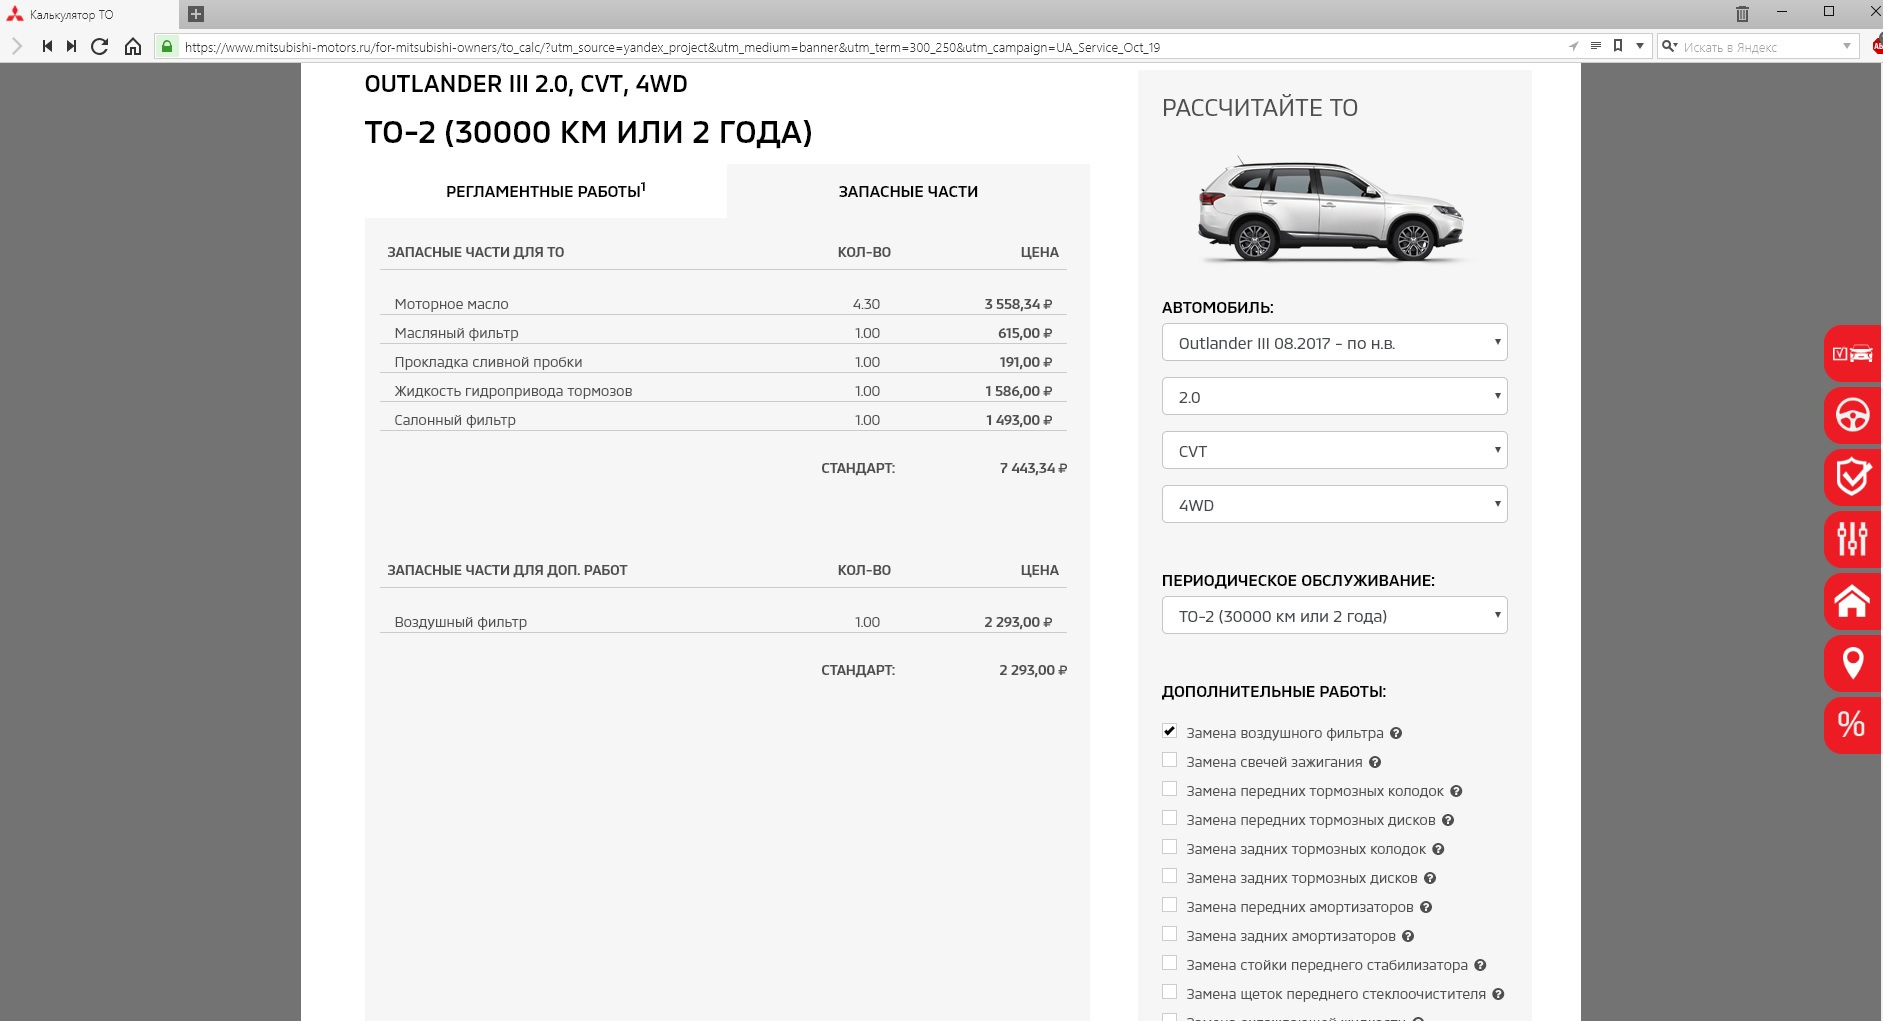Click the Искать в Яндекс search field
Viewport: 1883px width, 1021px height.
coord(1760,47)
